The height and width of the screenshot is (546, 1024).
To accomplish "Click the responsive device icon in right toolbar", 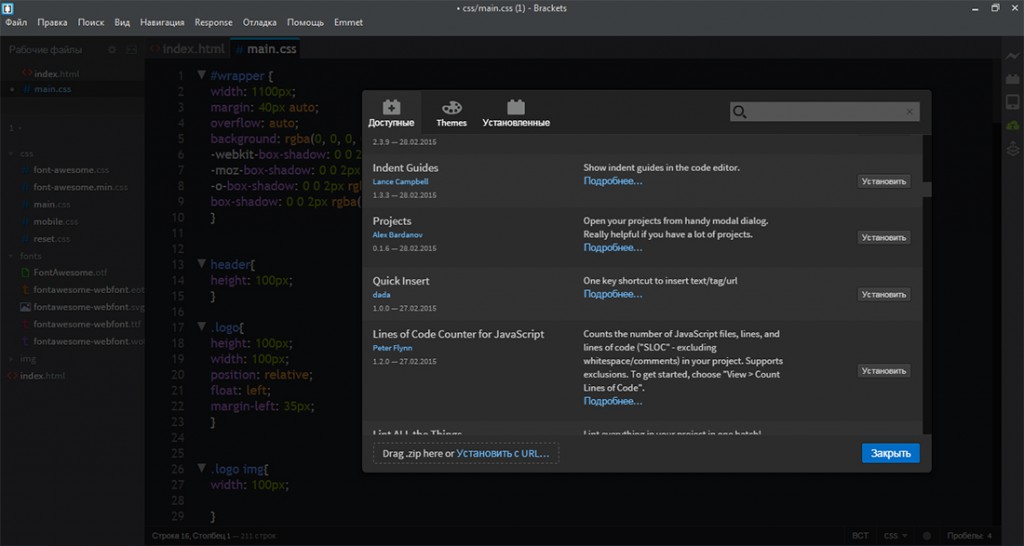I will pyautogui.click(x=1012, y=102).
